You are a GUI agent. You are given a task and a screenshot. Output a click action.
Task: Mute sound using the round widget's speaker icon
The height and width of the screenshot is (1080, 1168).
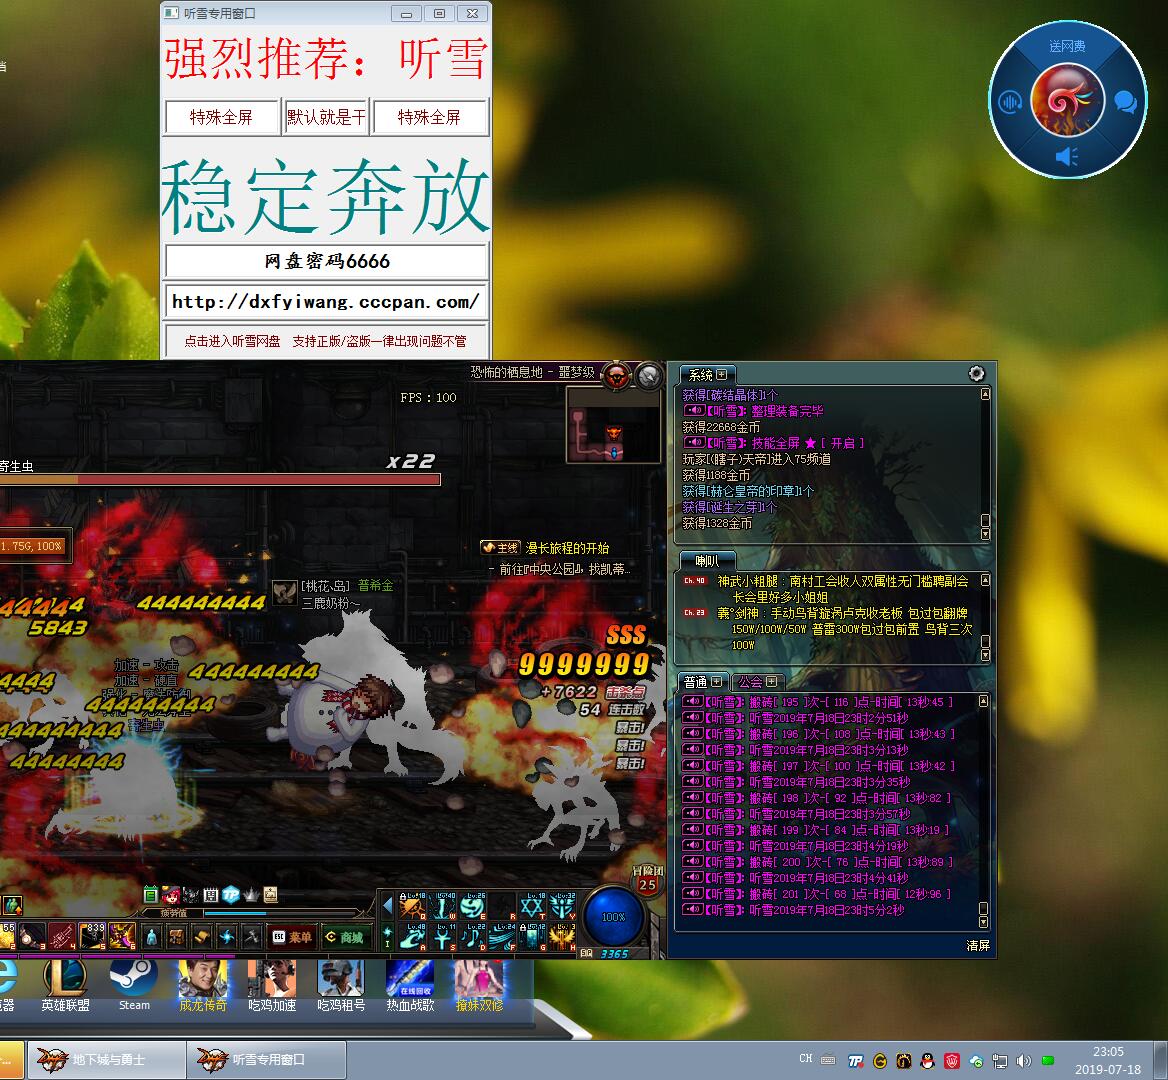point(1067,156)
